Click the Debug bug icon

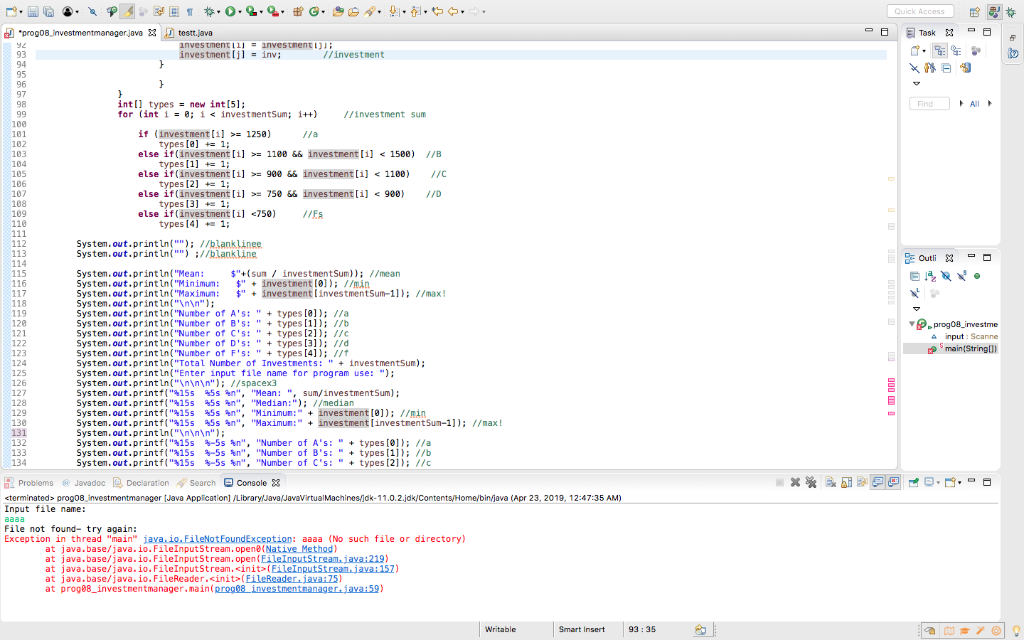(x=209, y=12)
